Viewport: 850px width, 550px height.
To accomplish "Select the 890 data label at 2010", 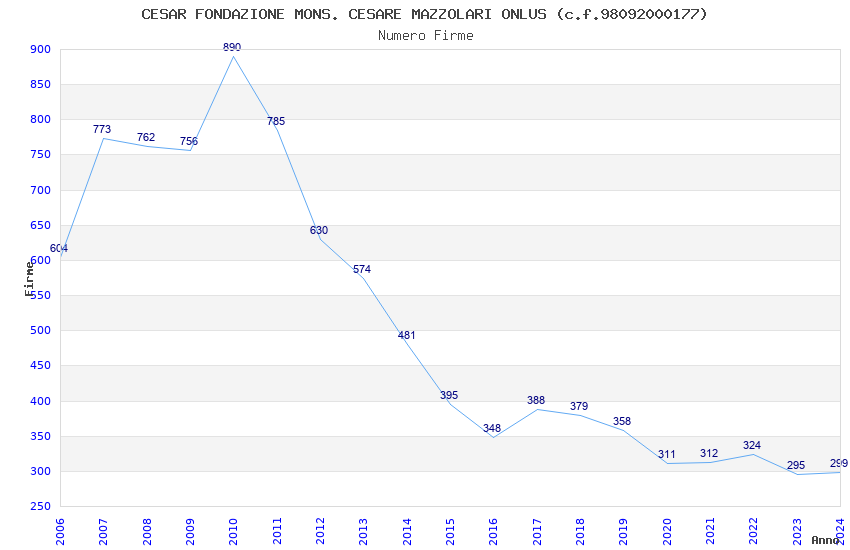I will click(x=232, y=47).
